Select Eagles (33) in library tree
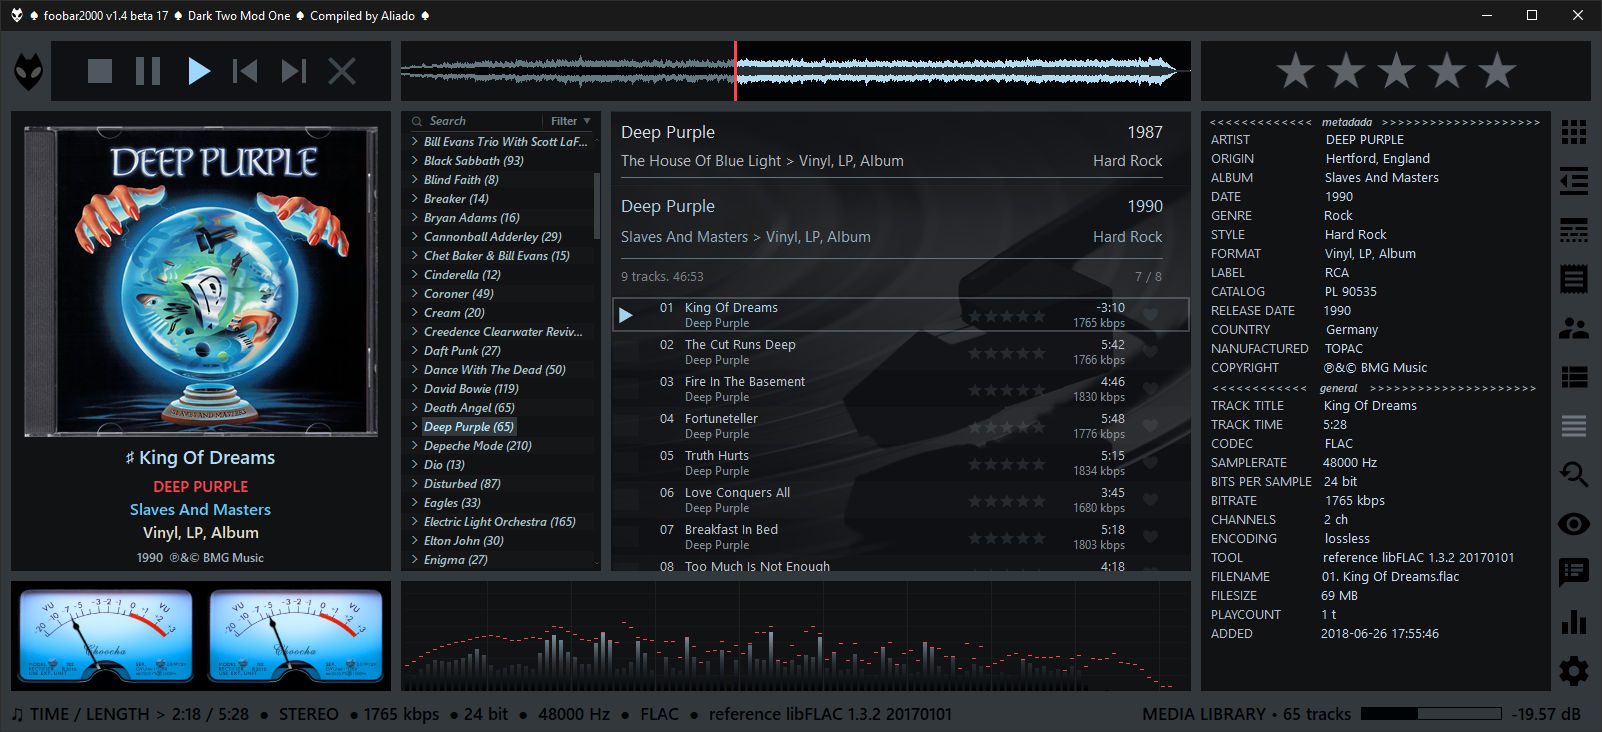 point(452,502)
